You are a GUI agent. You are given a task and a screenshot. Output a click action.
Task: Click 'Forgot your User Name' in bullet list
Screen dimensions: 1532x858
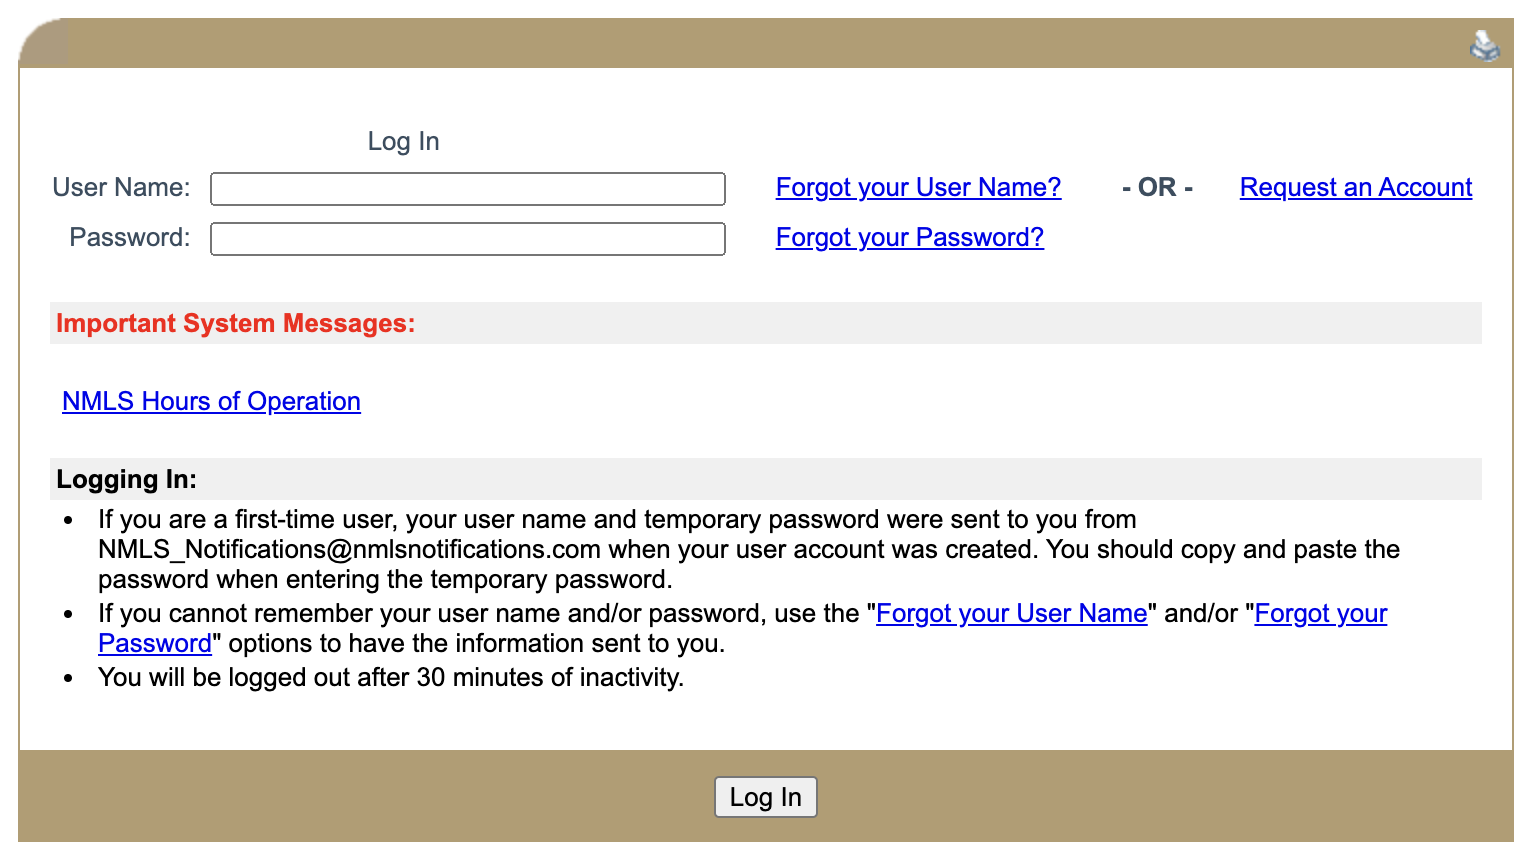coord(1011,614)
